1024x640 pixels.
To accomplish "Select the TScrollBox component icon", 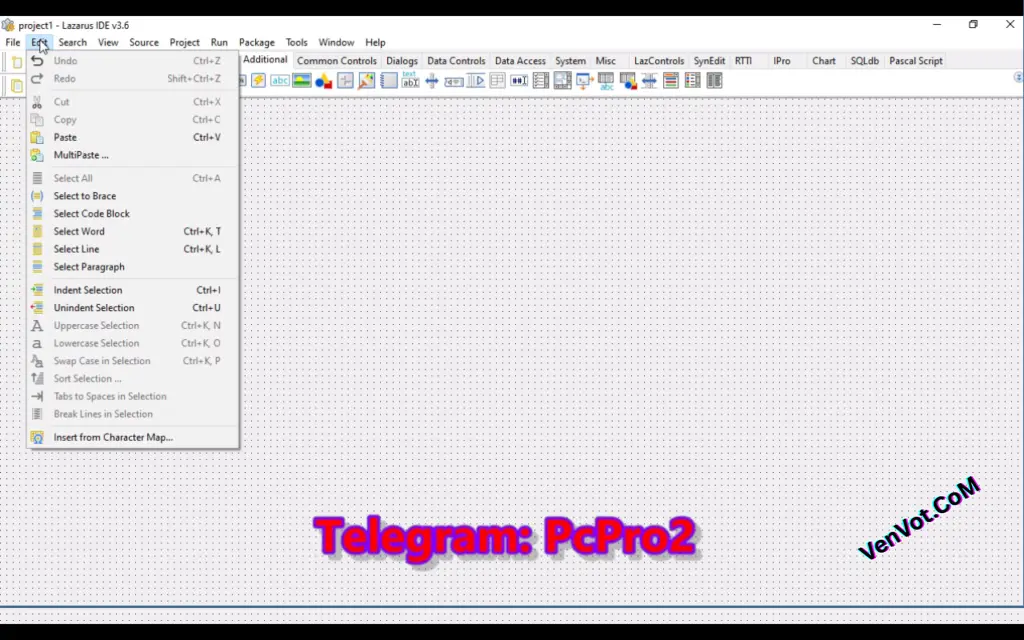I will tap(562, 80).
